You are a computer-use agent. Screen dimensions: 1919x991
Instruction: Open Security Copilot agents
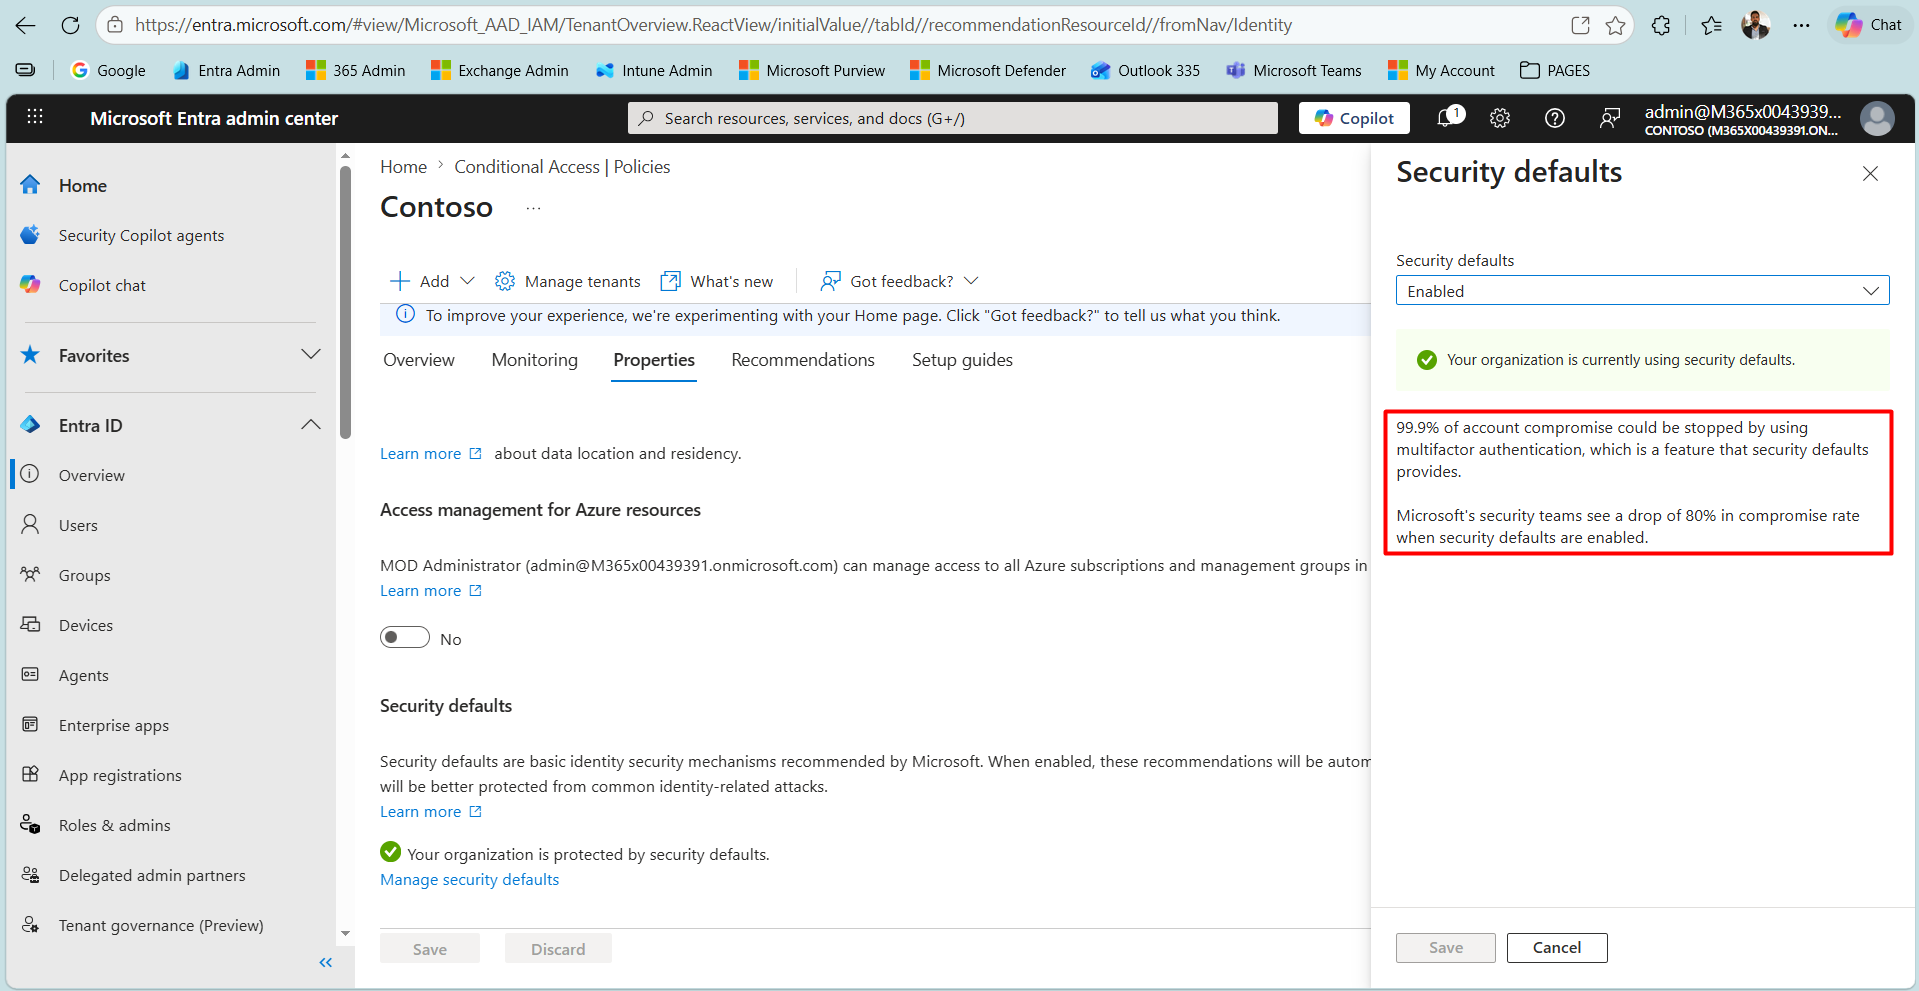click(x=141, y=235)
